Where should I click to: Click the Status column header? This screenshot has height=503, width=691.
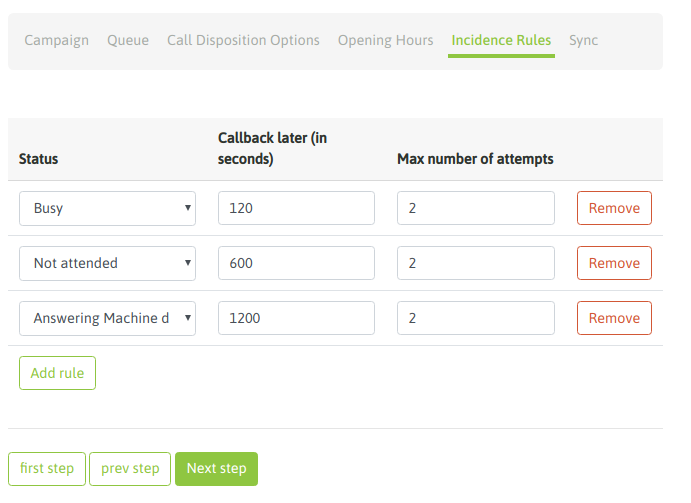tap(38, 159)
